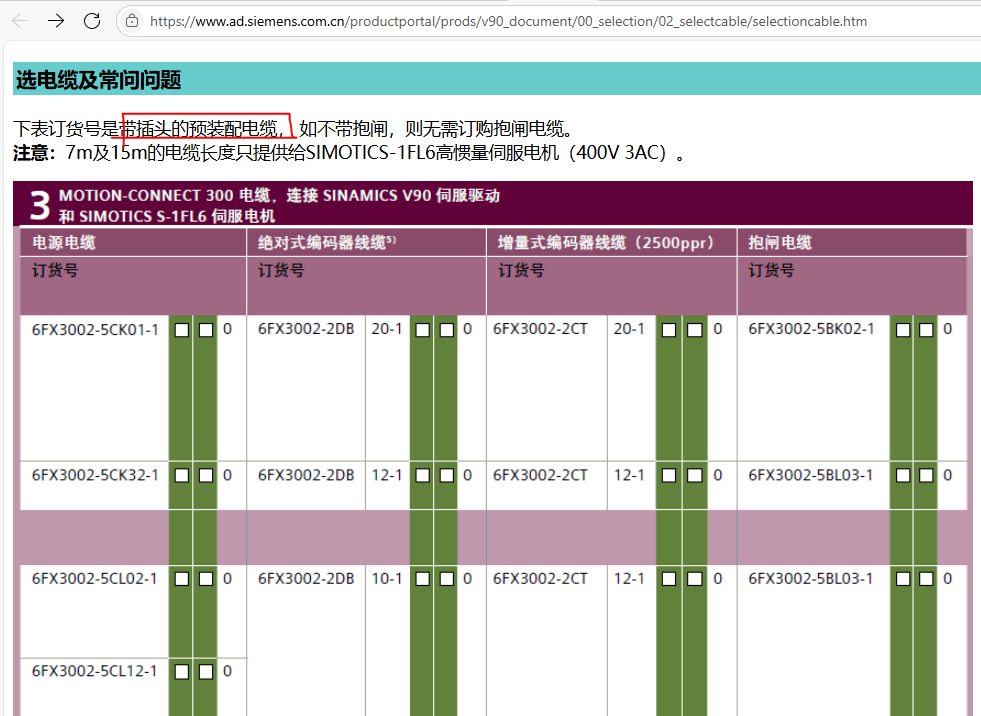Click first square box after 6FX3002-5CL12-1
The image size is (981, 716).
pos(182,672)
